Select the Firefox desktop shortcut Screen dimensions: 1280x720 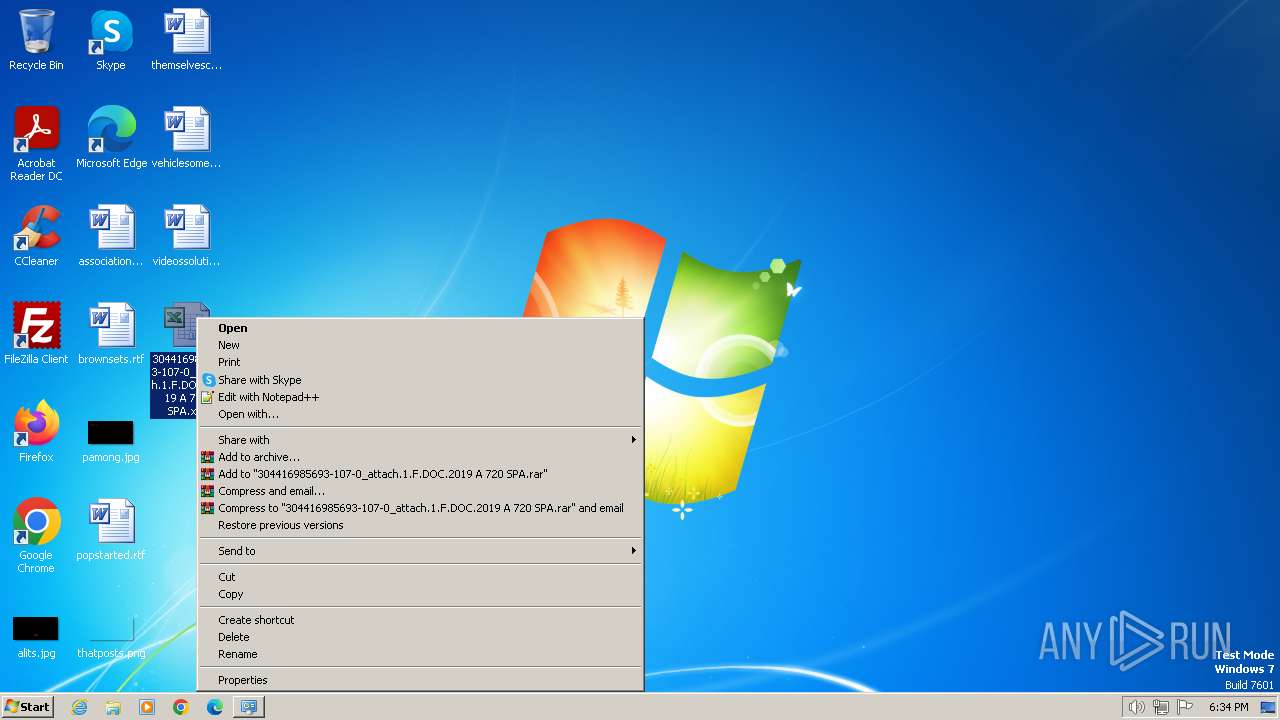[x=36, y=432]
